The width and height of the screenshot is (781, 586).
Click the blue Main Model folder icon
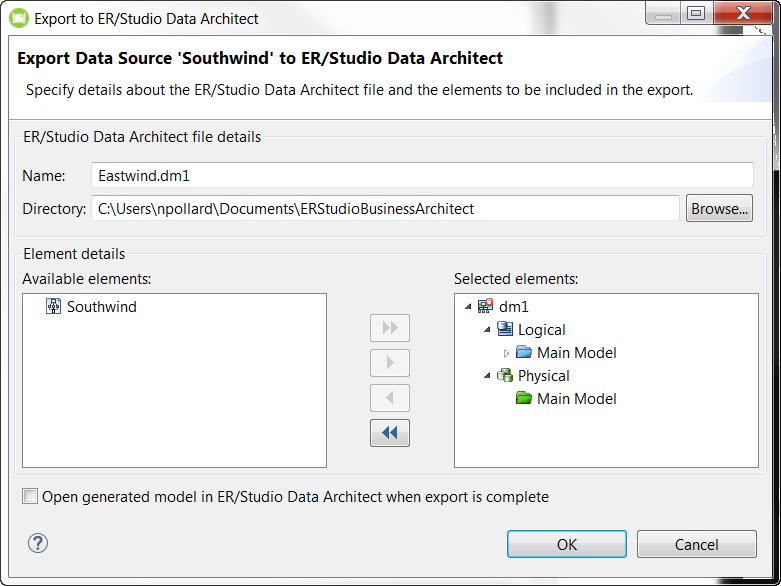point(523,352)
